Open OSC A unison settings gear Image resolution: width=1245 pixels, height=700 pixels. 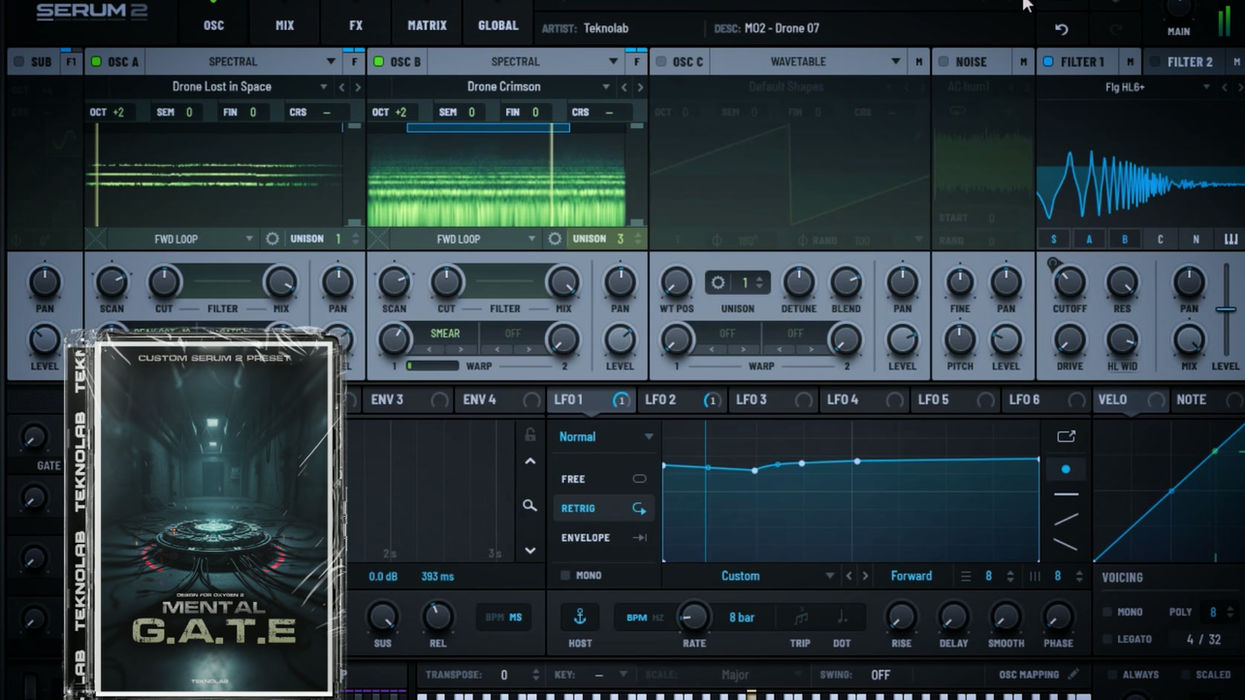(x=272, y=239)
